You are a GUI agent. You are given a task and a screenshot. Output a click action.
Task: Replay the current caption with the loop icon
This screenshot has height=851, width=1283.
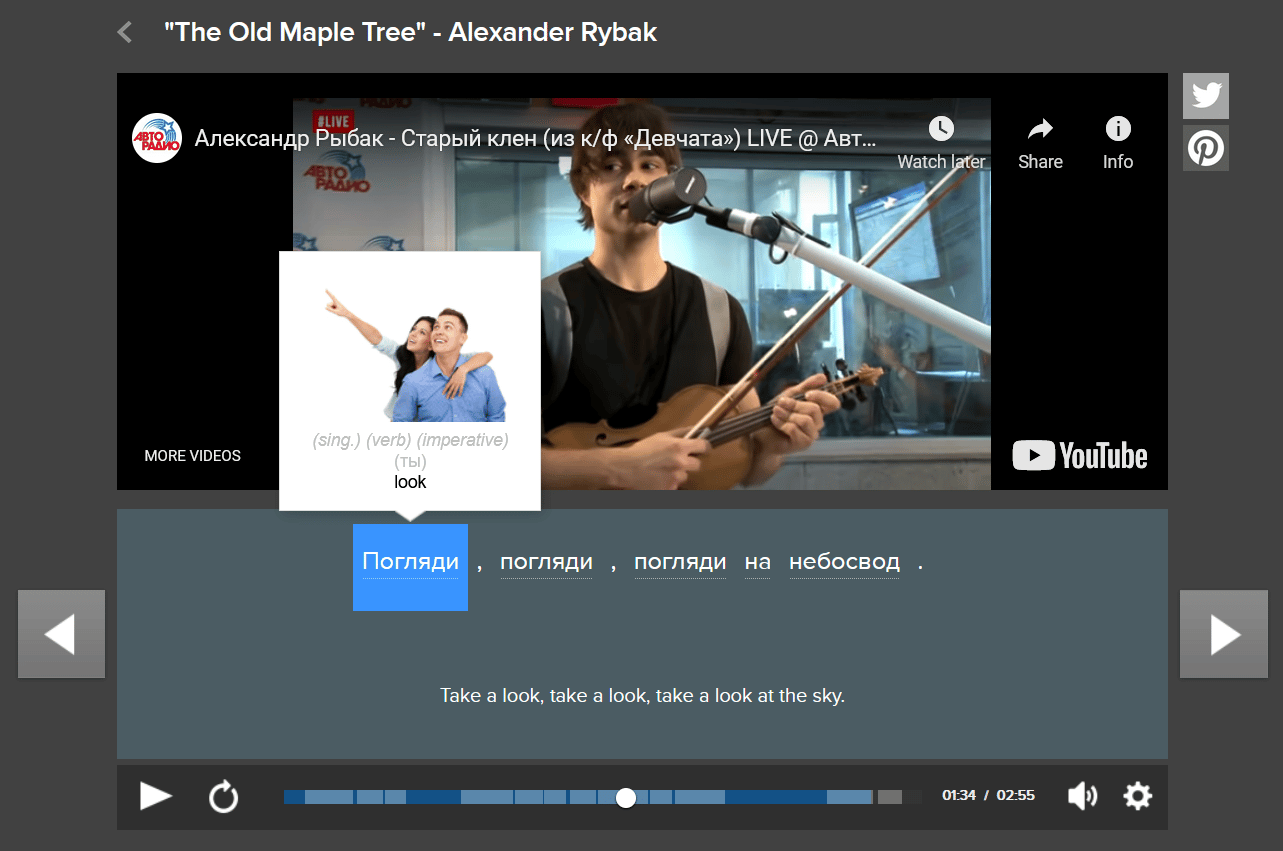tap(223, 797)
